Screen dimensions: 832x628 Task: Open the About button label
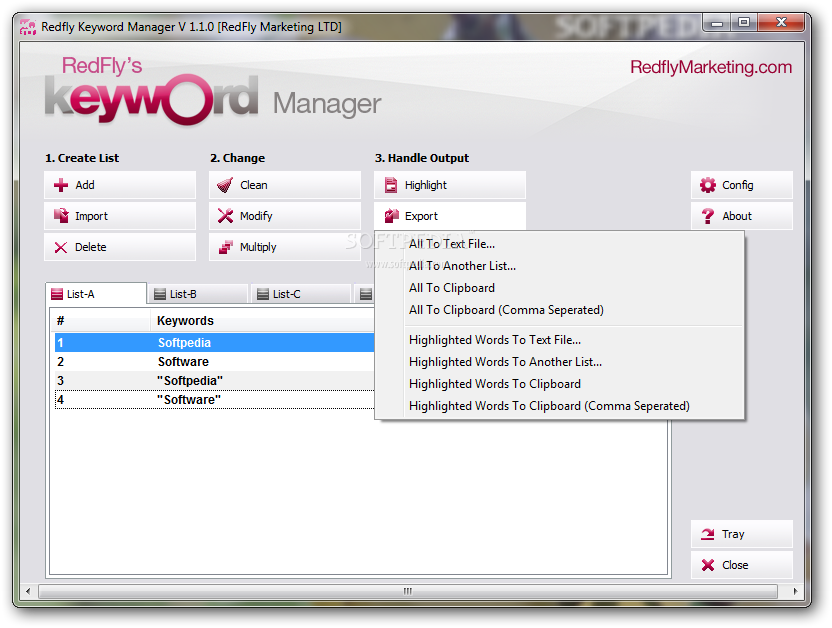[x=737, y=216]
